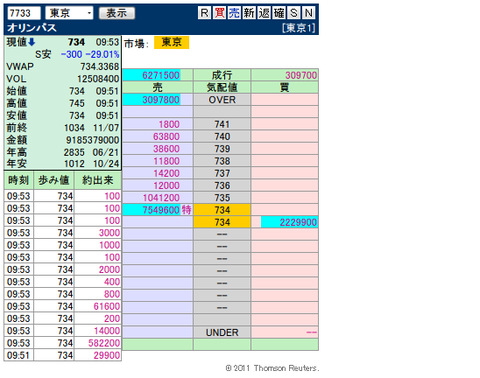Click sell quantity 1041200 at 735
The image size is (480, 378).
(161, 198)
